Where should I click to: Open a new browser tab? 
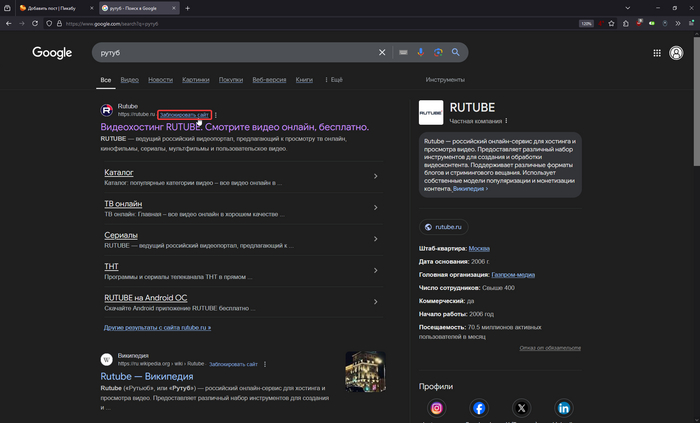click(188, 8)
